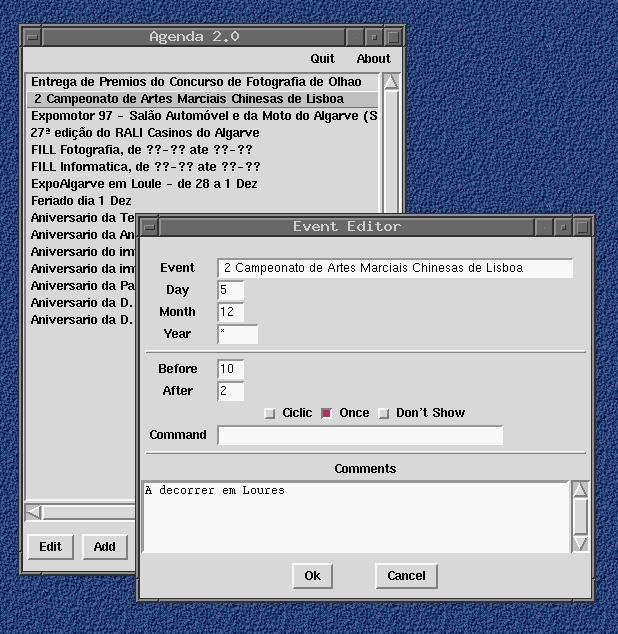This screenshot has height=634, width=618.
Task: Select the 'Expomotor 97' list entry
Action: point(203,116)
